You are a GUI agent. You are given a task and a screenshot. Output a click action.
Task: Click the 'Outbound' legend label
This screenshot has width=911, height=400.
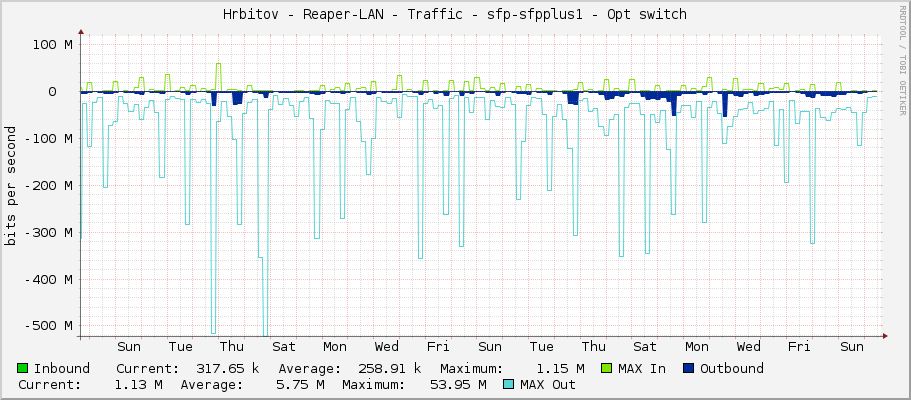[x=732, y=369]
